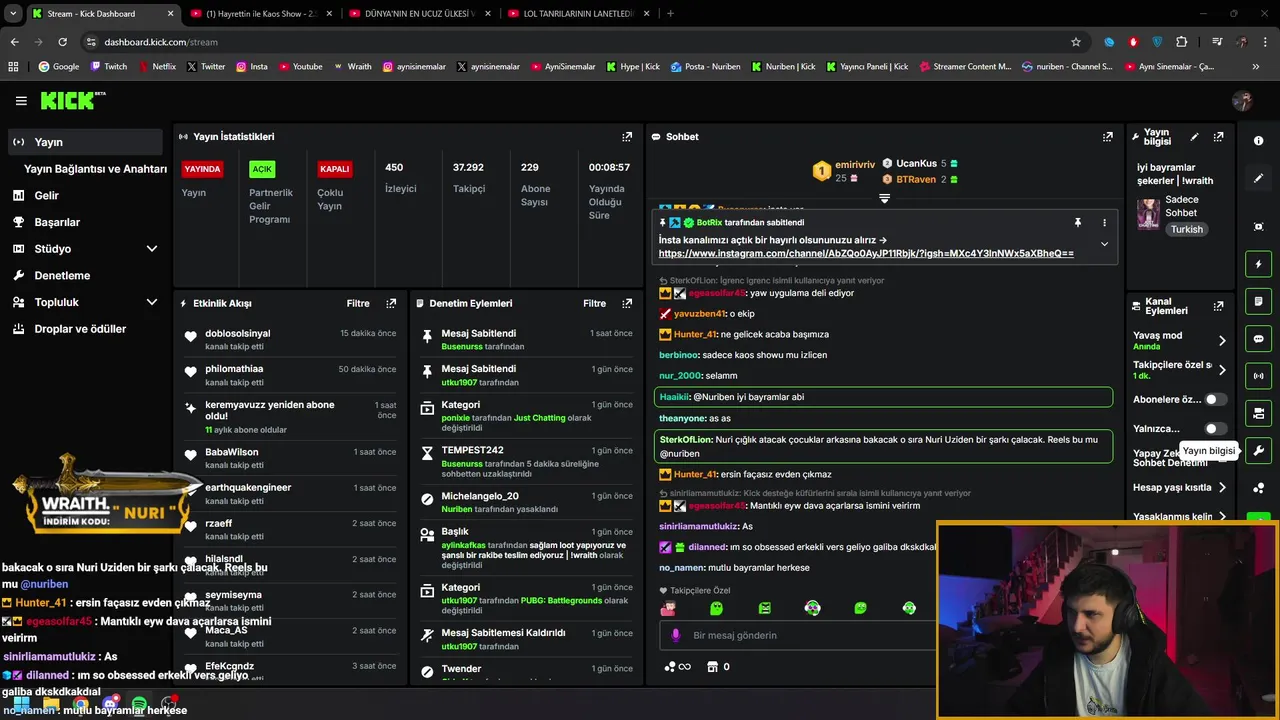The height and width of the screenshot is (720, 1280).
Task: Open a new browser tab
Action: tap(670, 14)
